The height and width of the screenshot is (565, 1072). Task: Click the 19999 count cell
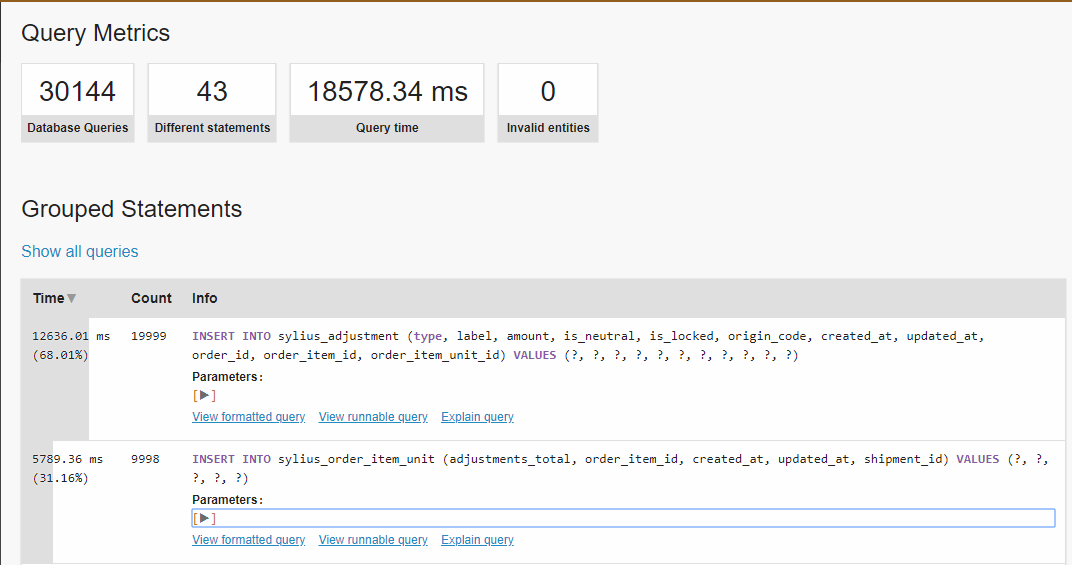pos(148,336)
